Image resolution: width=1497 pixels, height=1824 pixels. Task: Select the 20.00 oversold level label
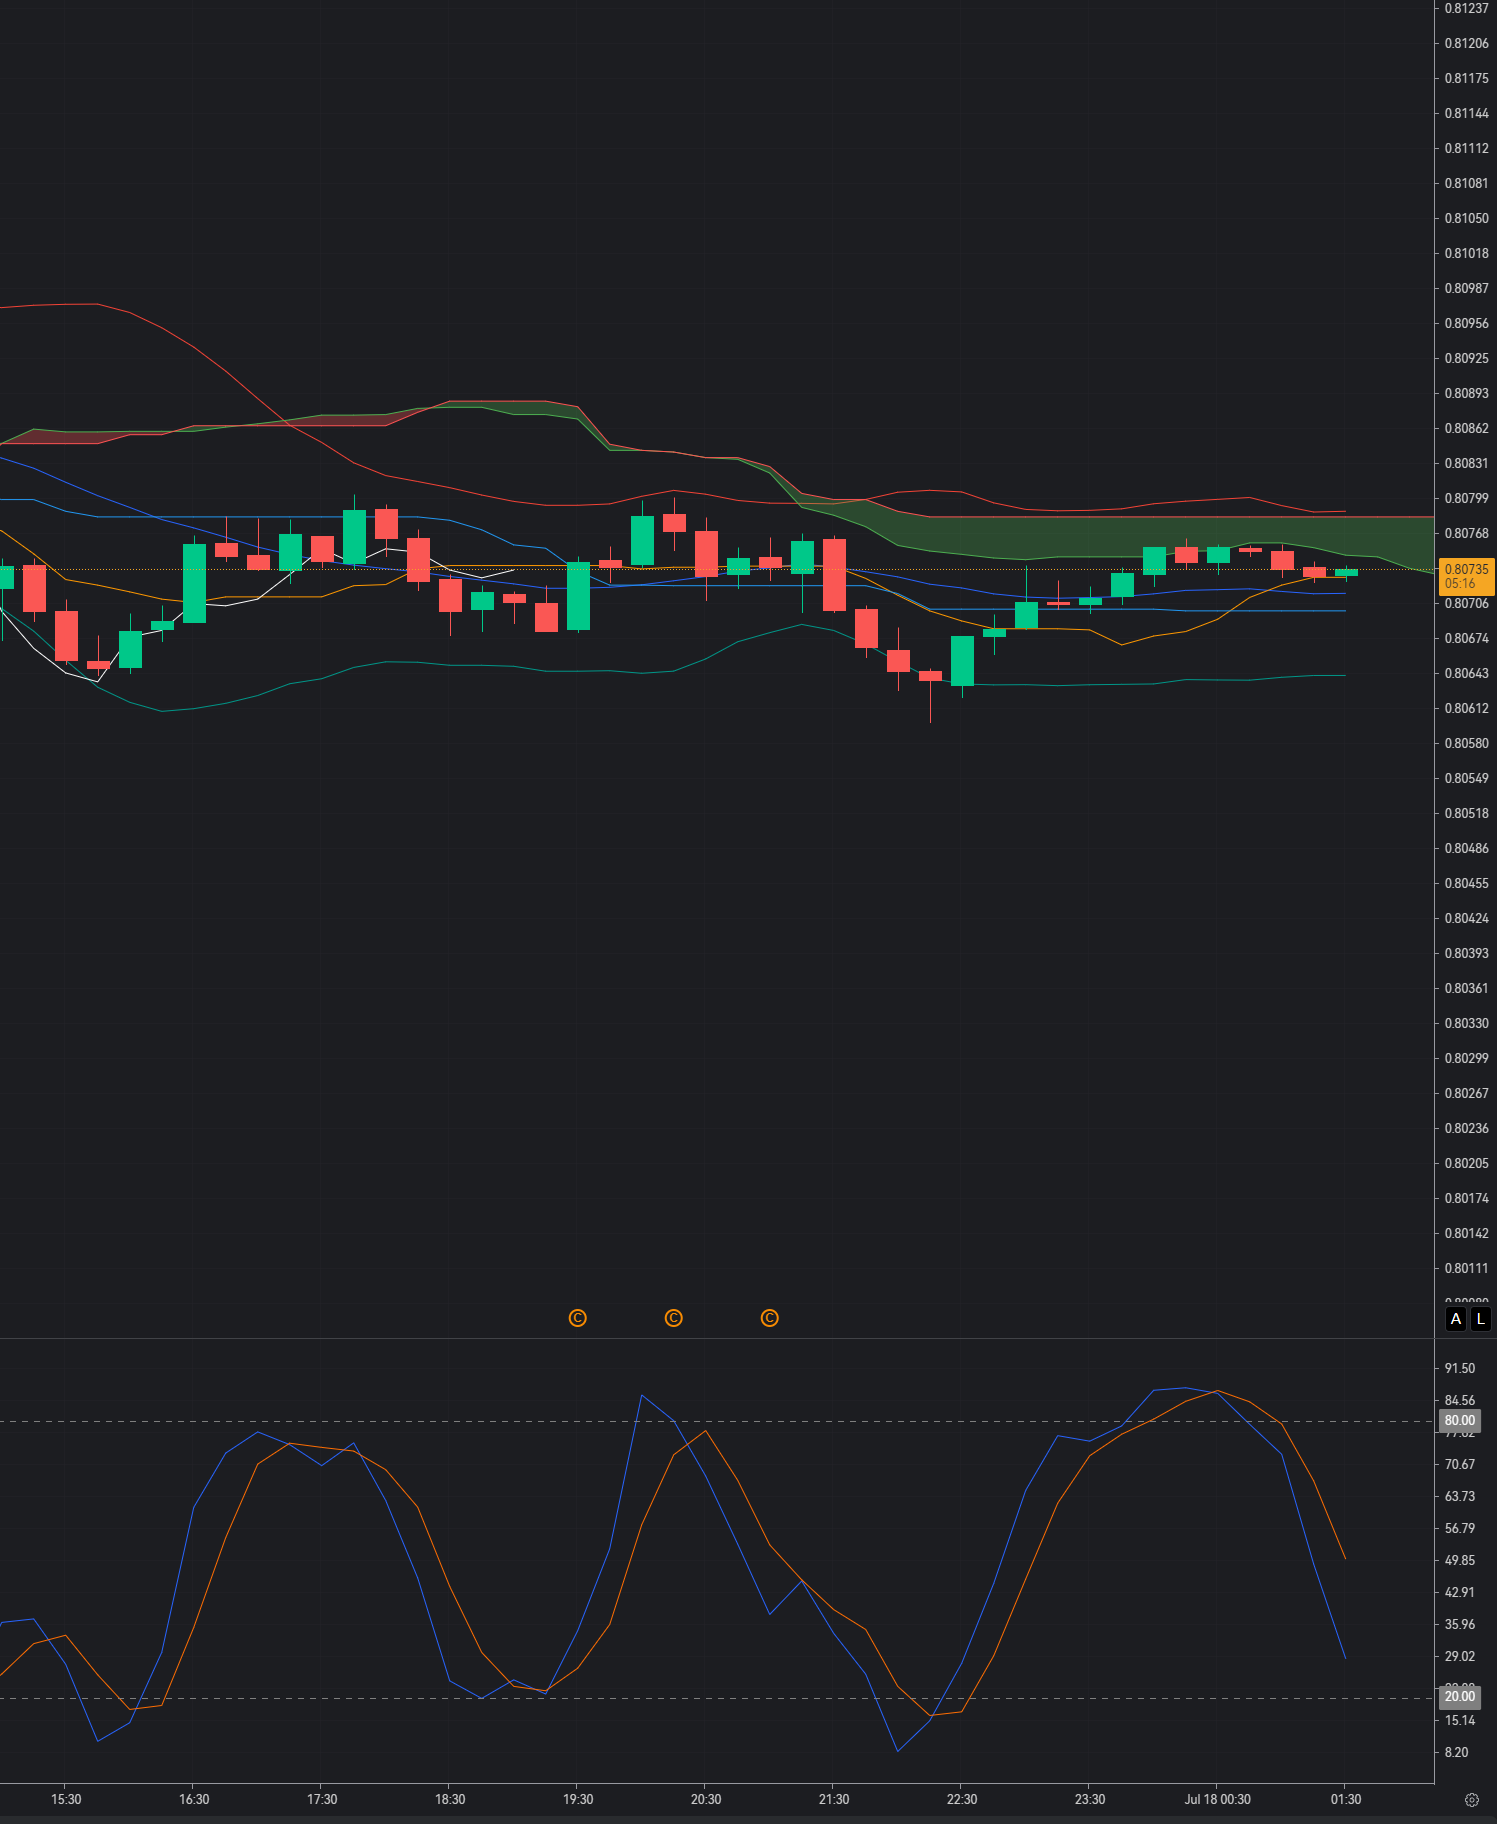point(1460,1696)
